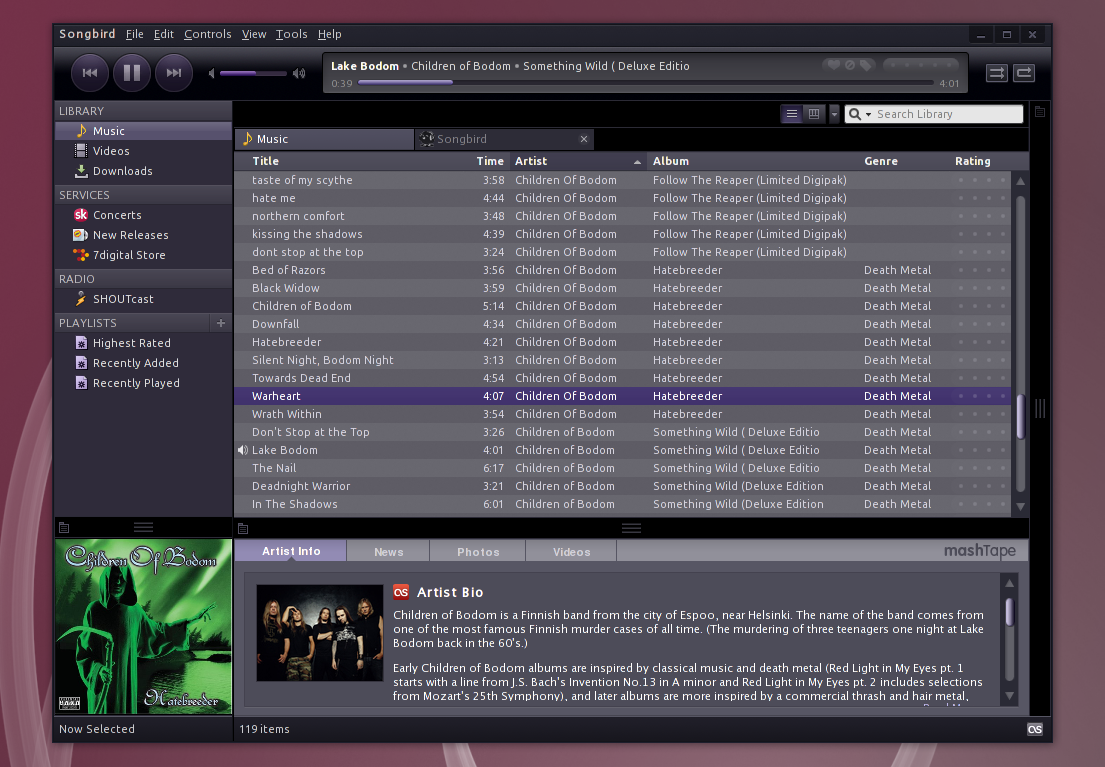Open the Recently Played playlist
The height and width of the screenshot is (767, 1105).
coord(144,383)
